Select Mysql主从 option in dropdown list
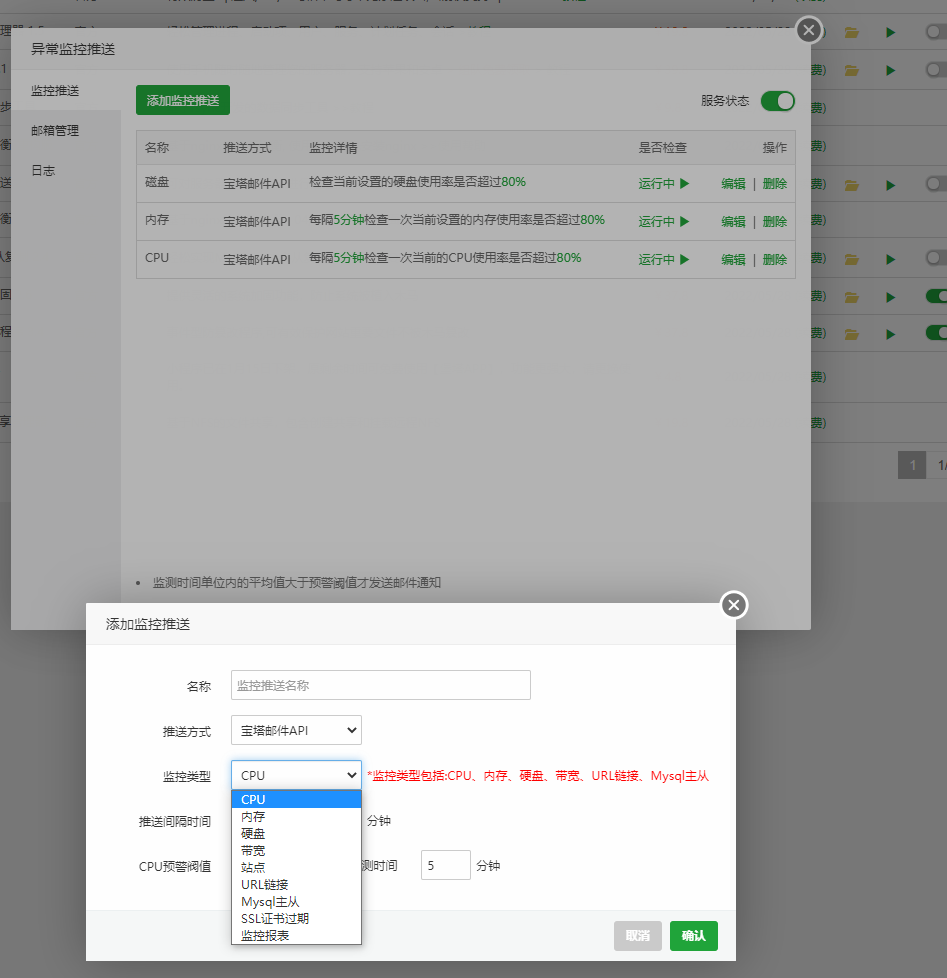947x978 pixels. pyautogui.click(x=296, y=901)
